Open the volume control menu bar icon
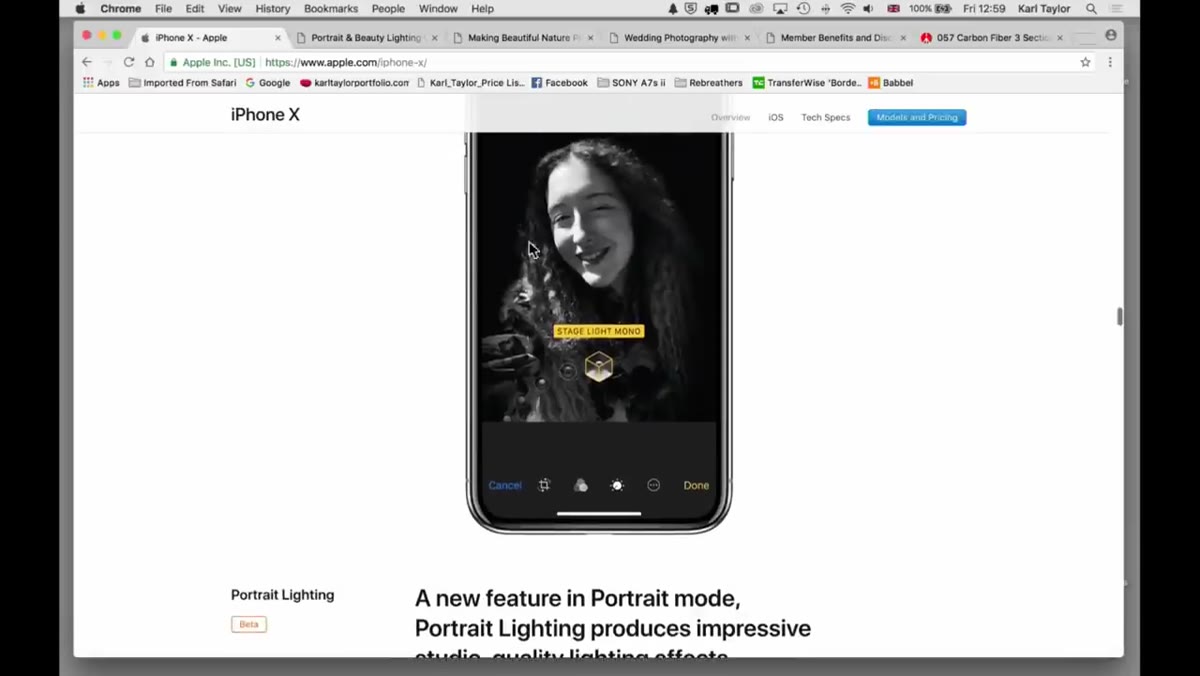Image resolution: width=1200 pixels, height=676 pixels. coord(868,9)
